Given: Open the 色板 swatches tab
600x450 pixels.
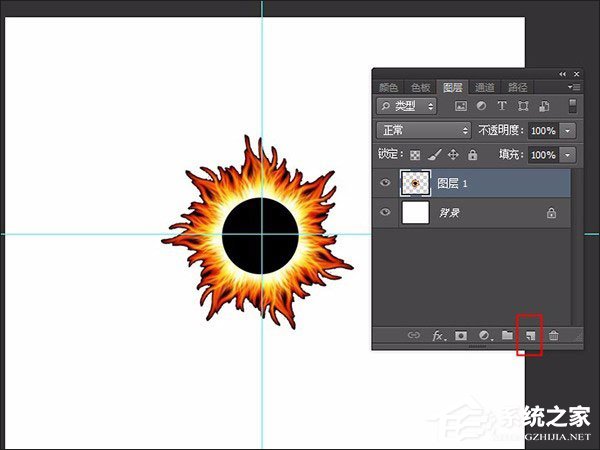Looking at the screenshot, I should [420, 87].
